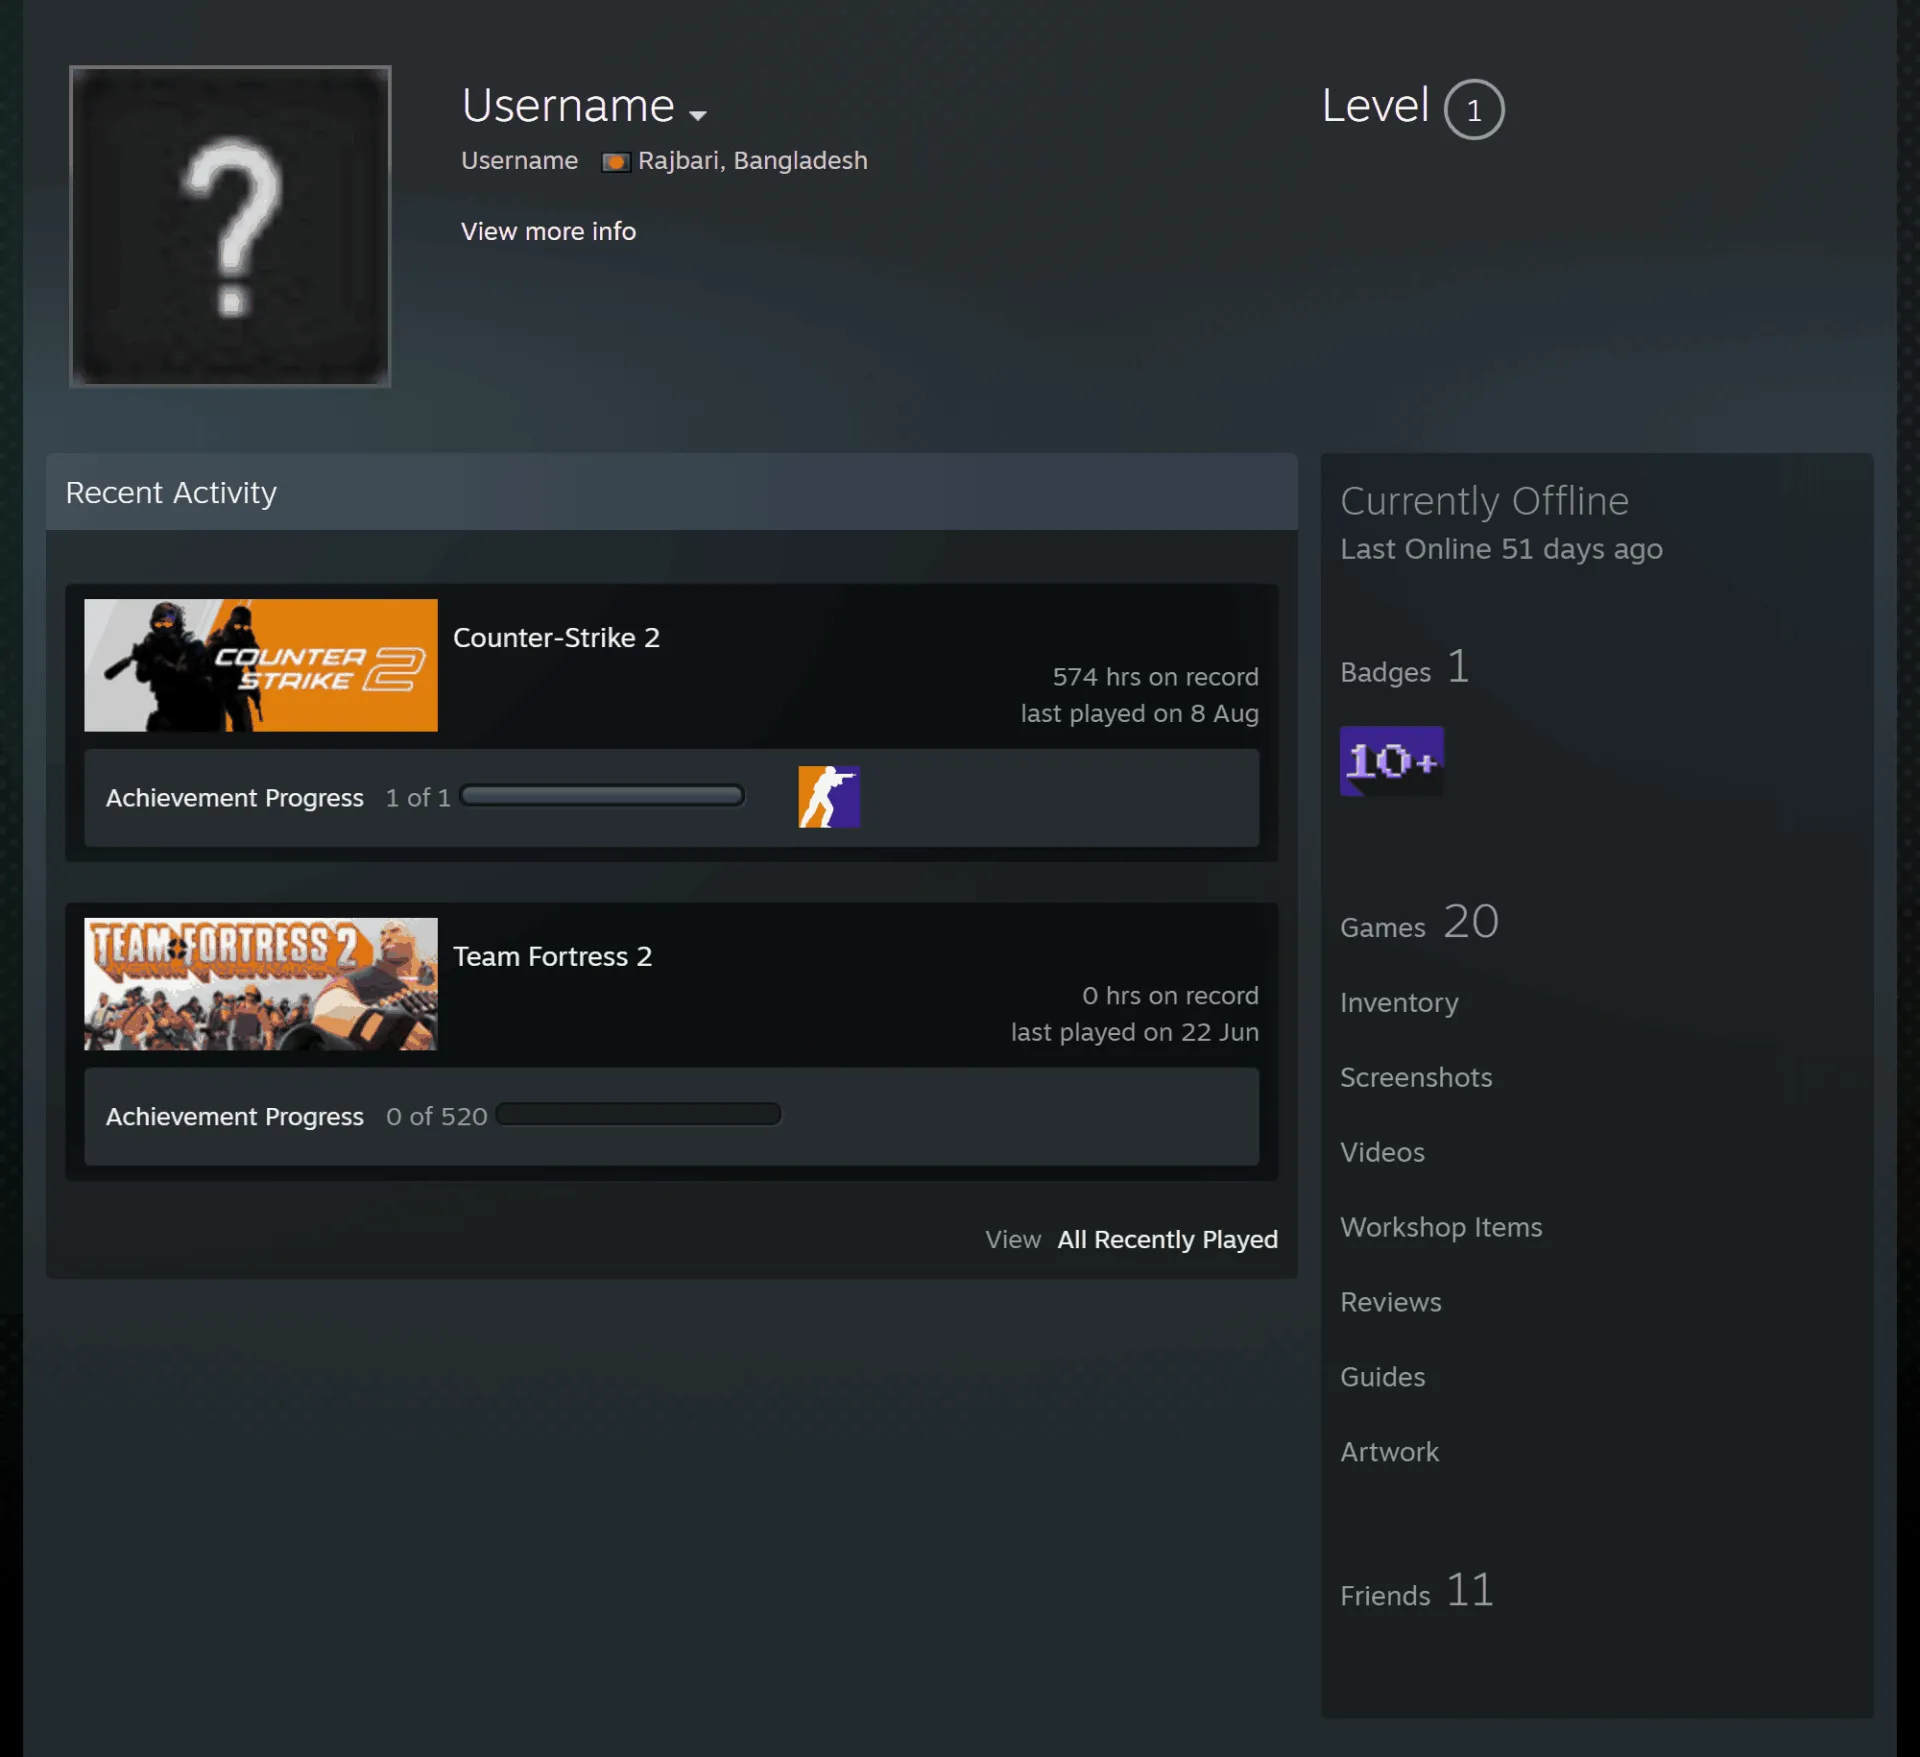Viewport: 1920px width, 1757px height.
Task: Open the Guides link
Action: [x=1382, y=1378]
